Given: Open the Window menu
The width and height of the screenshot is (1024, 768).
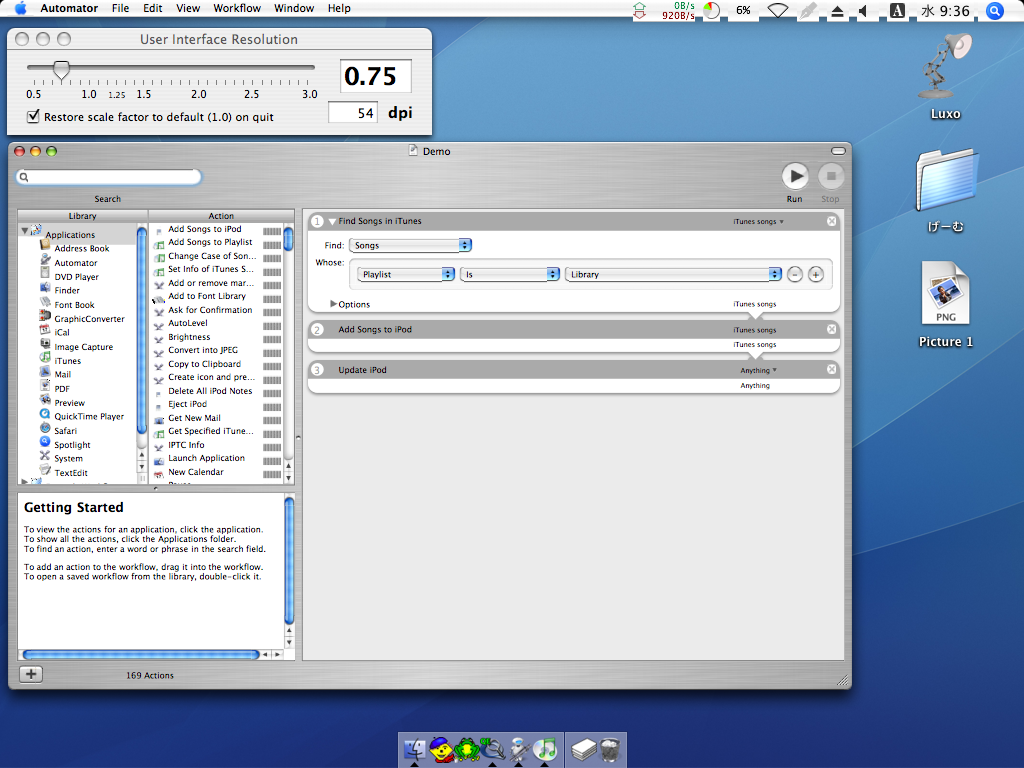Looking at the screenshot, I should (294, 8).
